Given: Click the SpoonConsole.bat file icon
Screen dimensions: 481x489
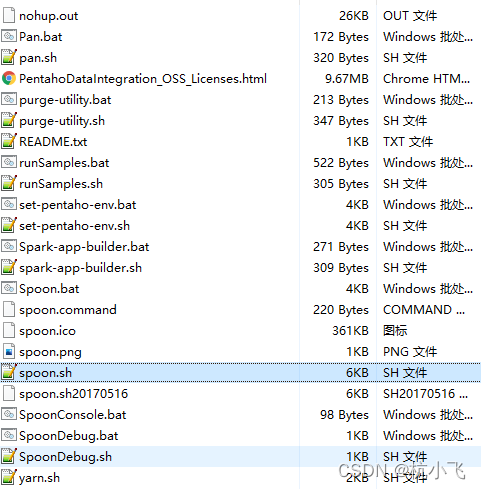Looking at the screenshot, I should 9,414.
